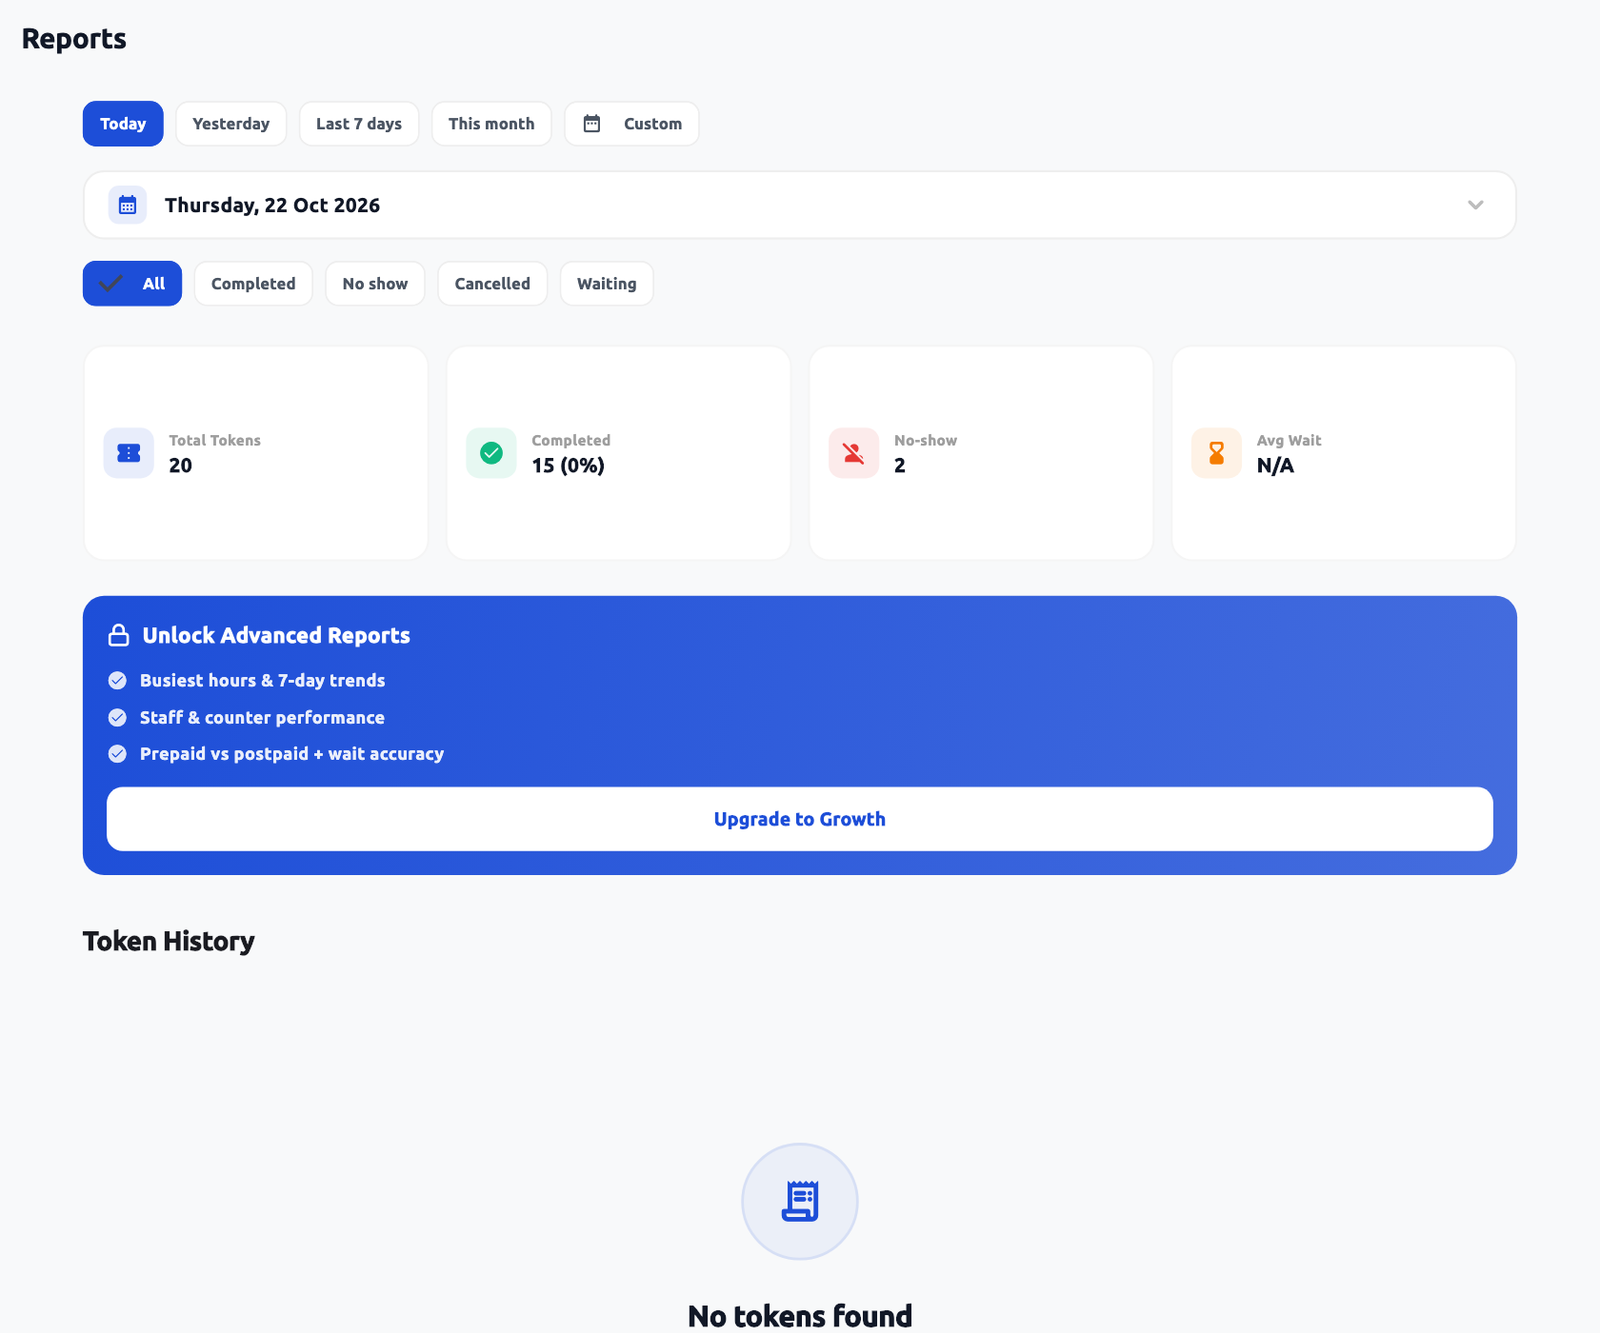Filter tokens by No show
The height and width of the screenshot is (1333, 1600).
coord(375,284)
